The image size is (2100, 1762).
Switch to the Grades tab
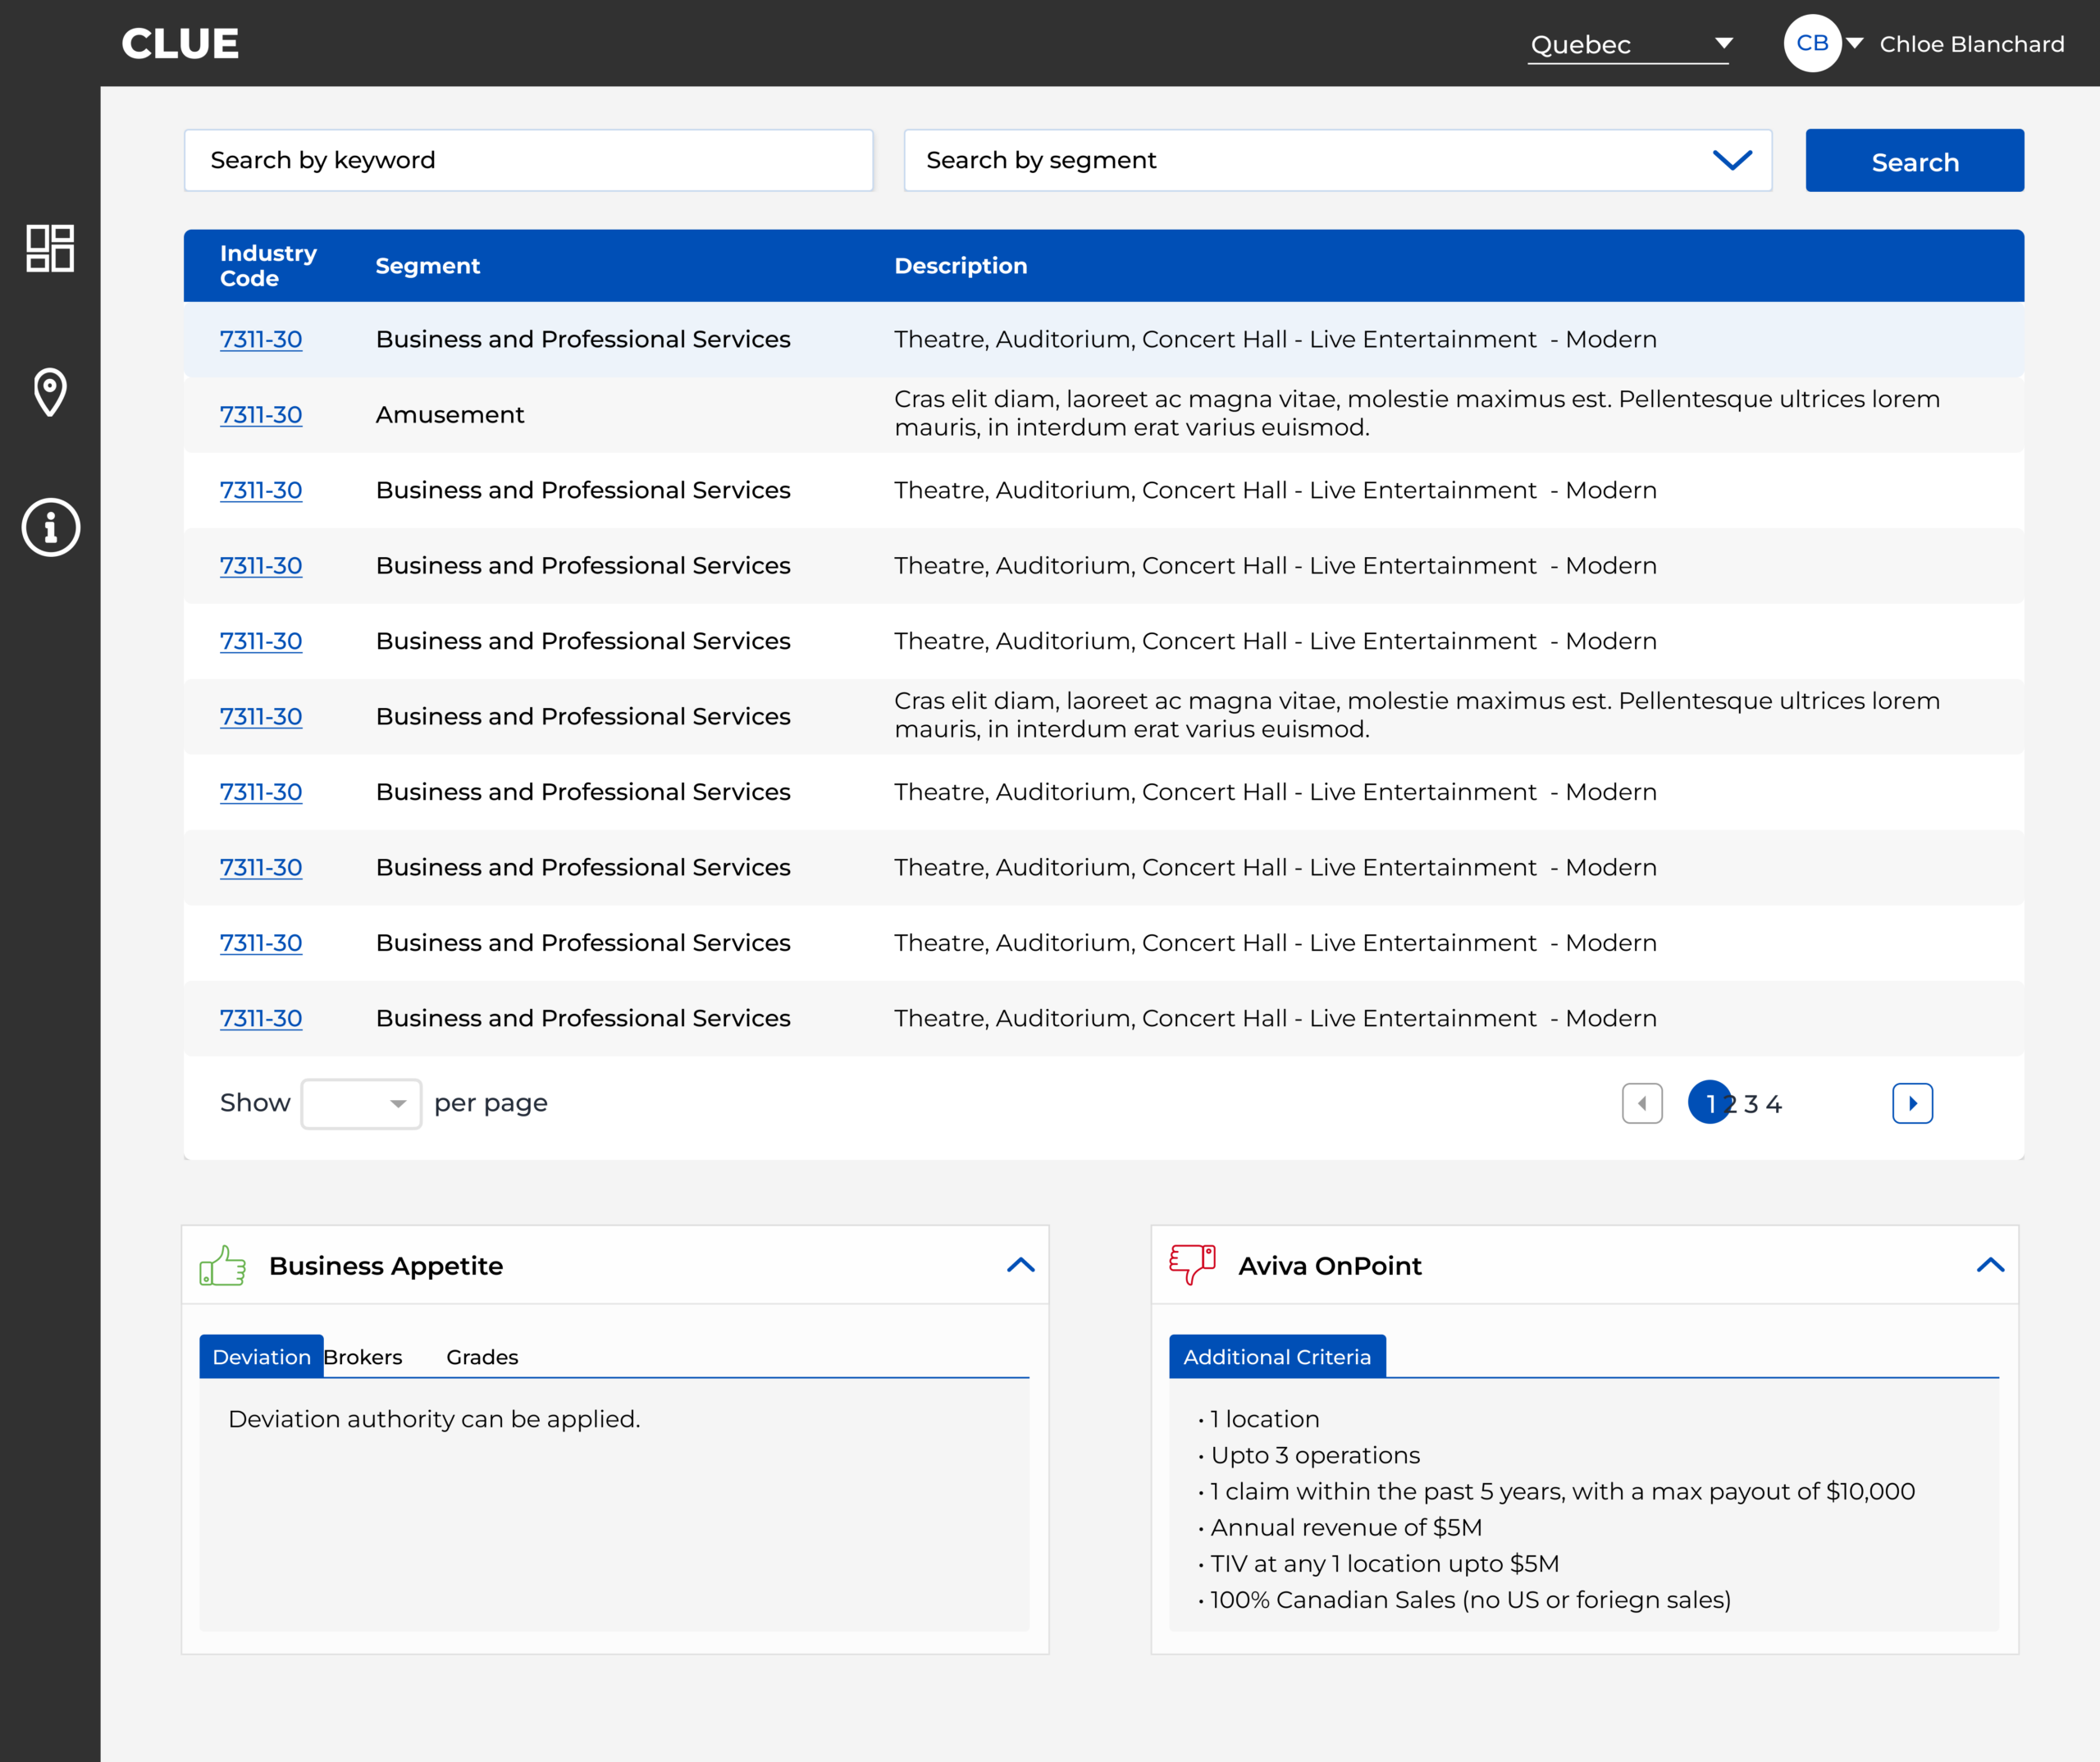[482, 1357]
